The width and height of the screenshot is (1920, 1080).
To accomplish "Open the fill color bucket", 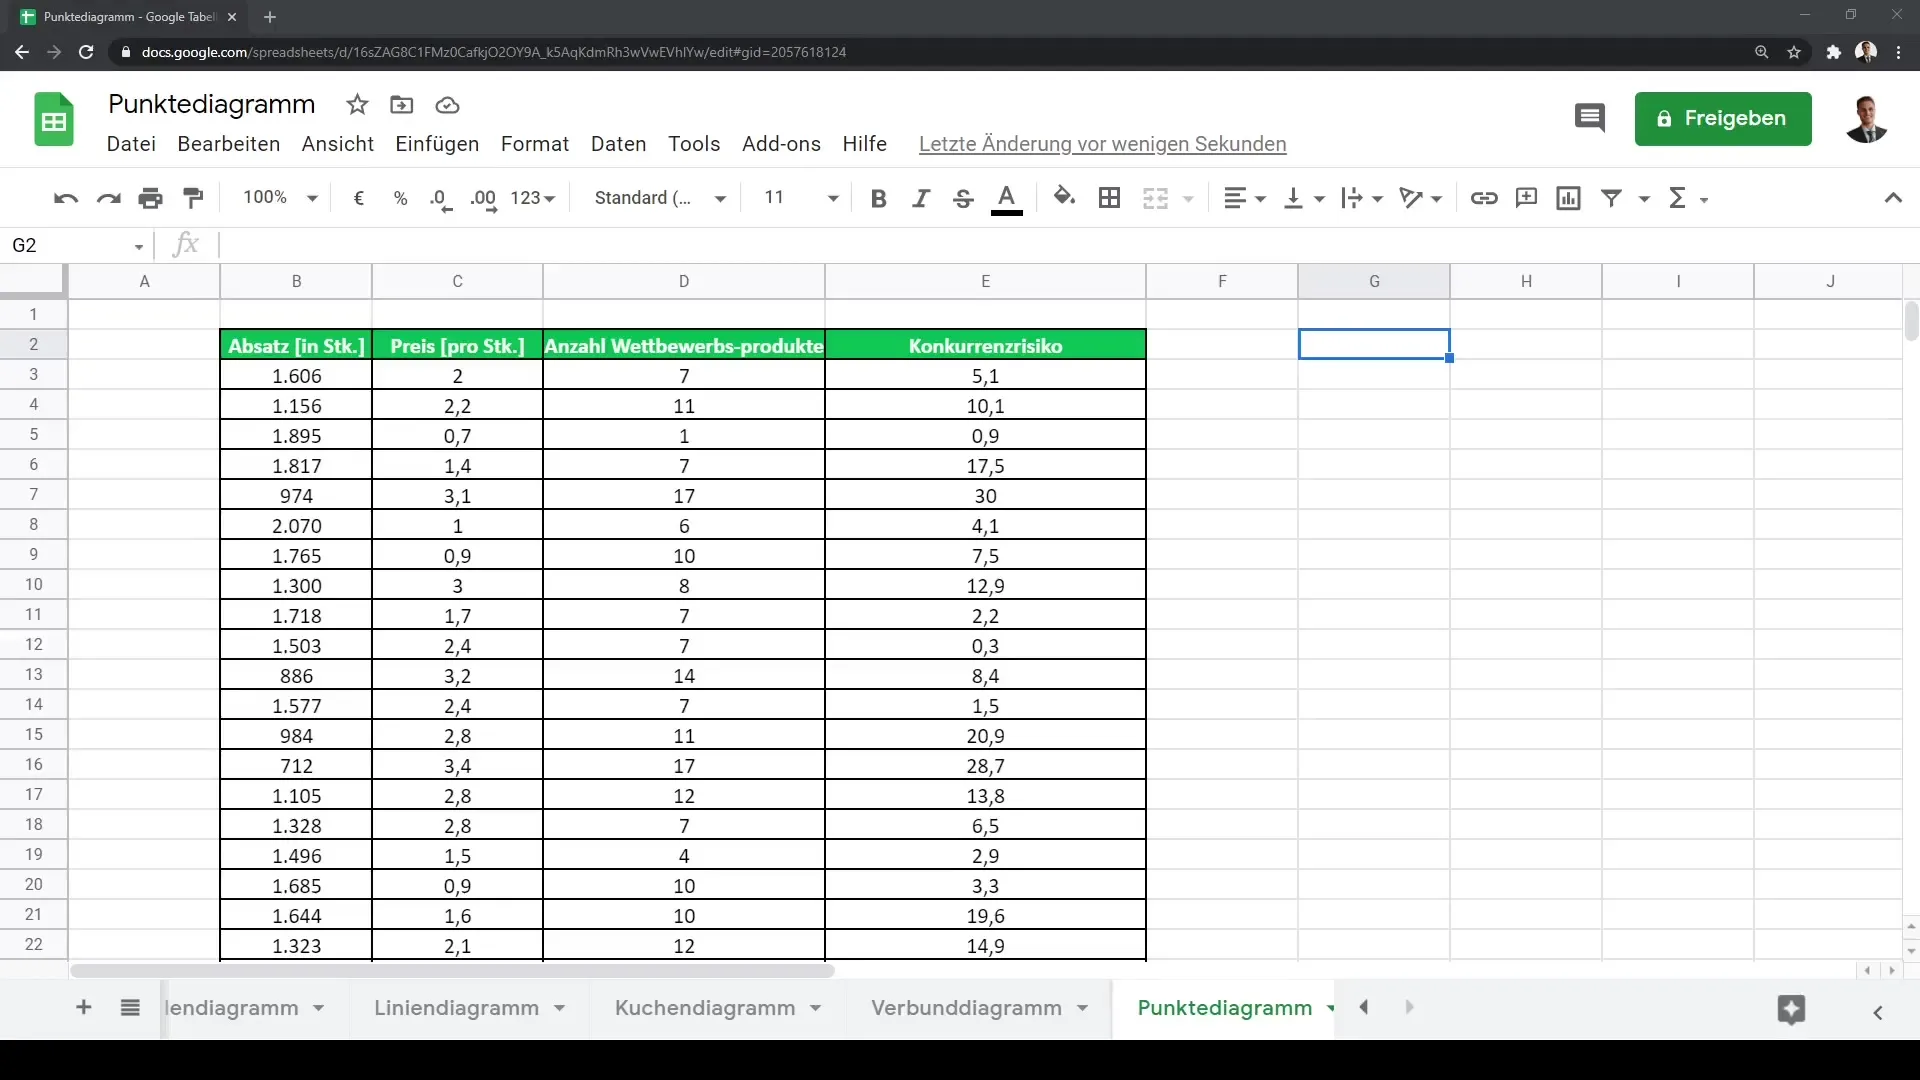I will (1065, 197).
